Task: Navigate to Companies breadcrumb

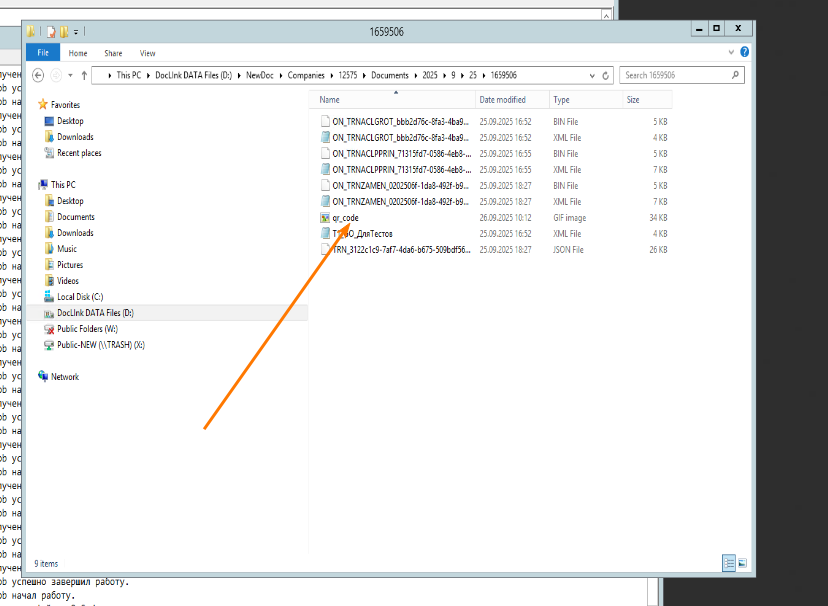Action: coord(306,75)
